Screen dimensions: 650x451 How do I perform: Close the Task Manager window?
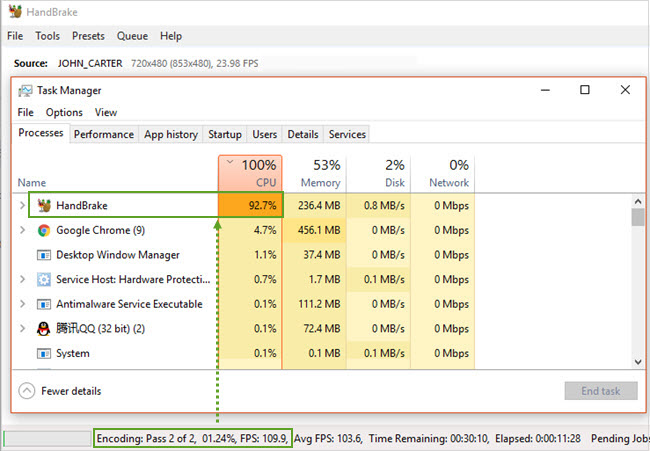click(625, 90)
